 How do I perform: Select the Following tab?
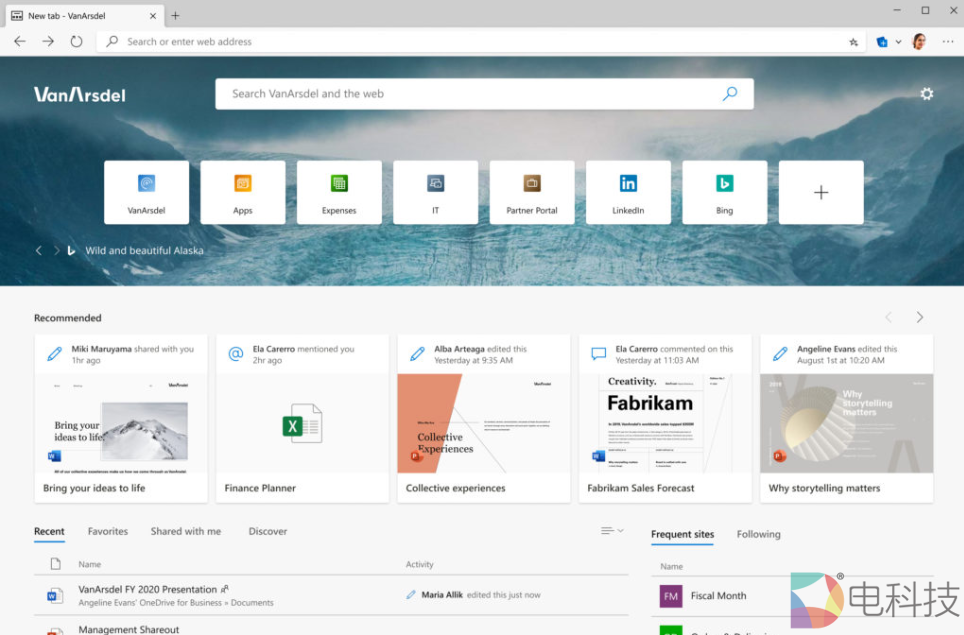758,535
